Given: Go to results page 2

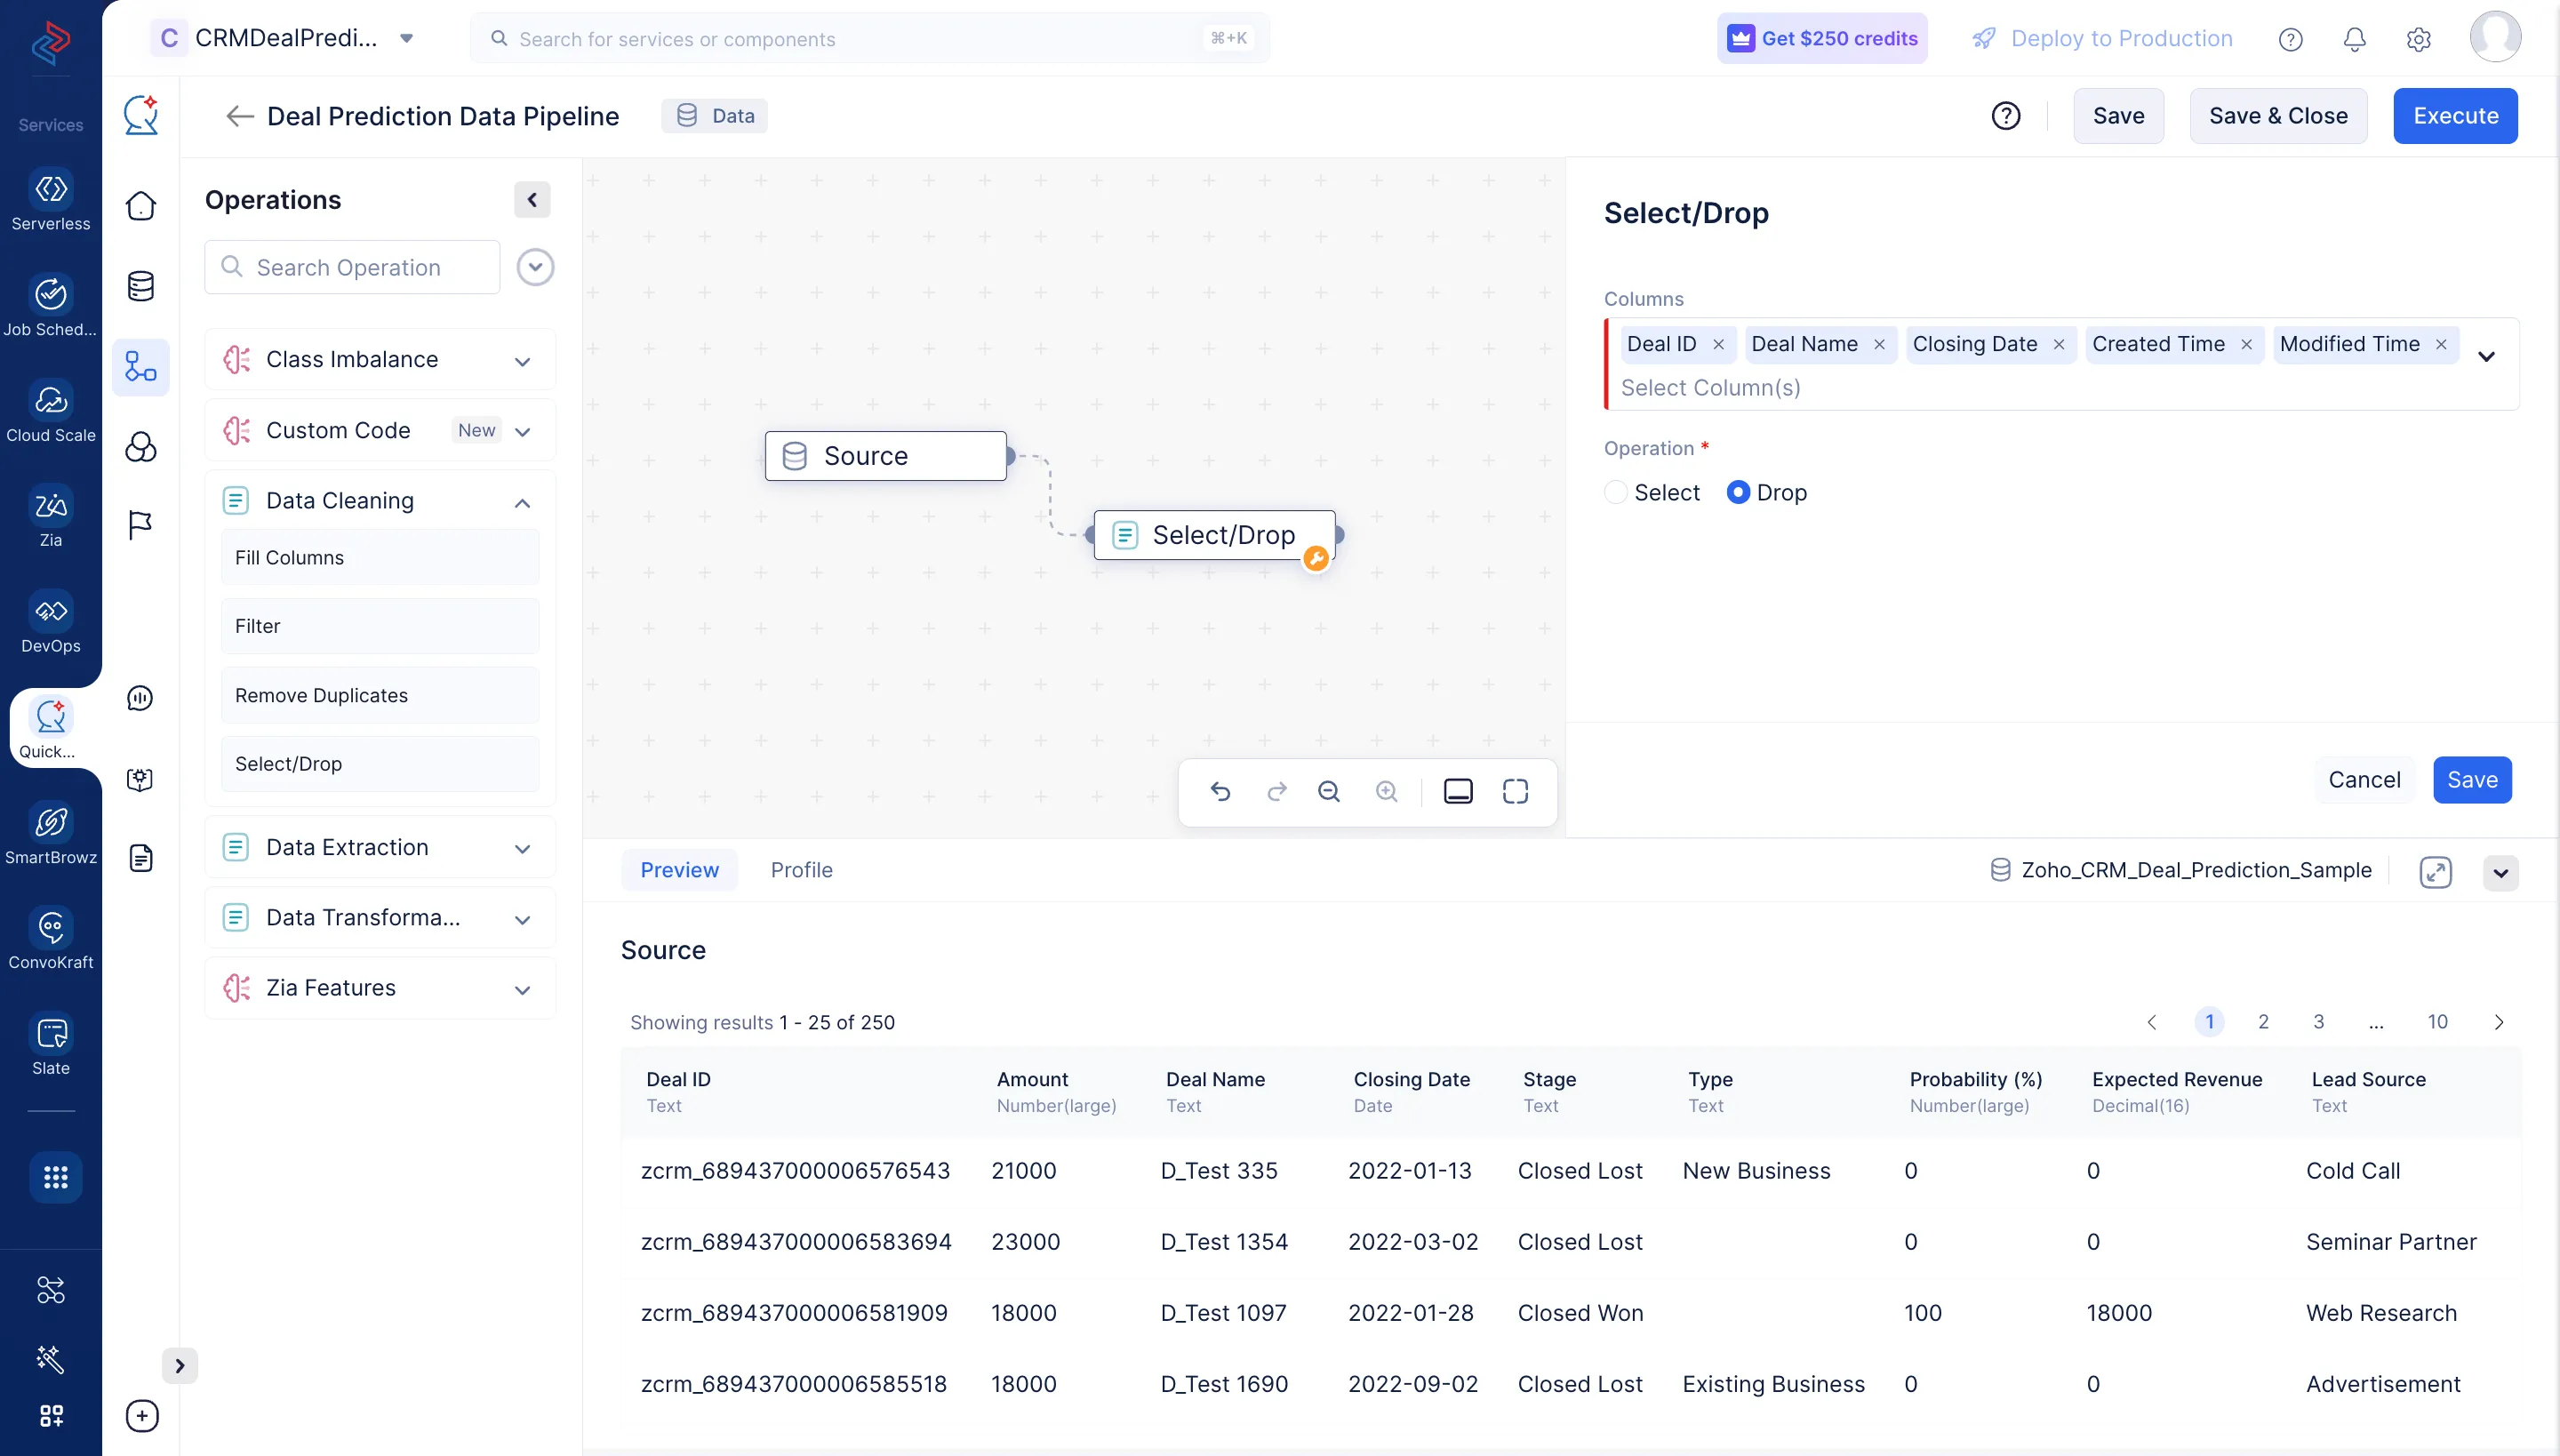Looking at the screenshot, I should coord(2263,1022).
